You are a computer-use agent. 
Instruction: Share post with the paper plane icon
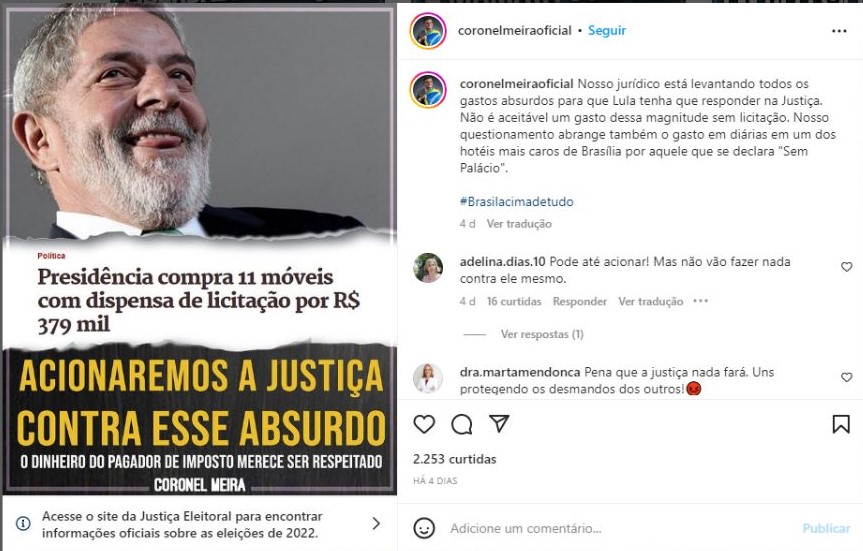499,423
